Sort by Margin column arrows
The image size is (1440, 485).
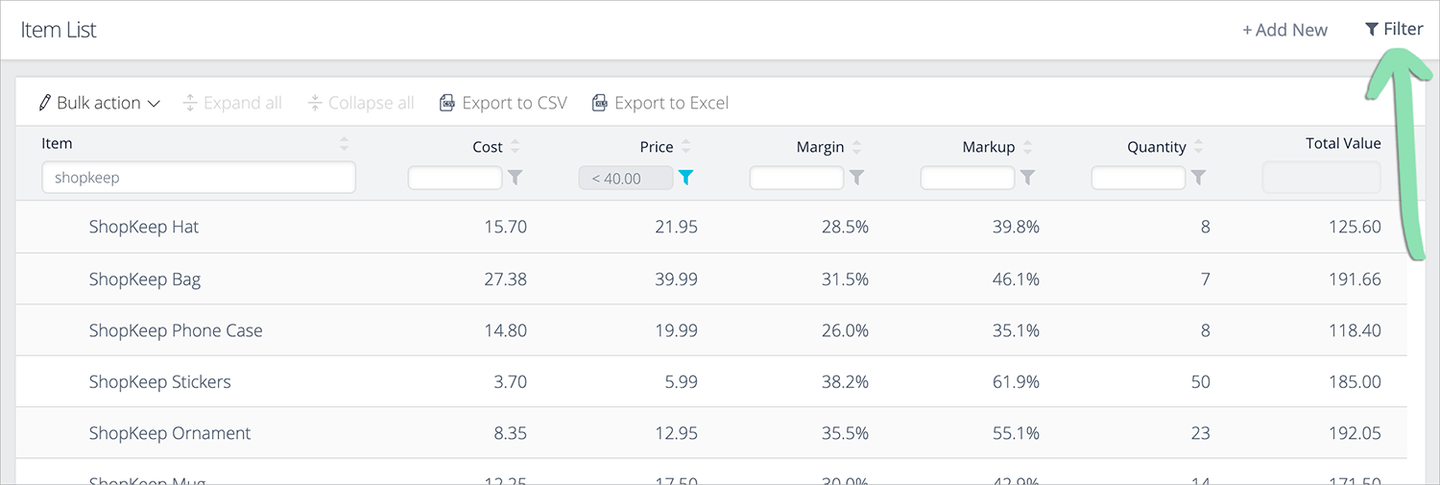pyautogui.click(x=857, y=147)
